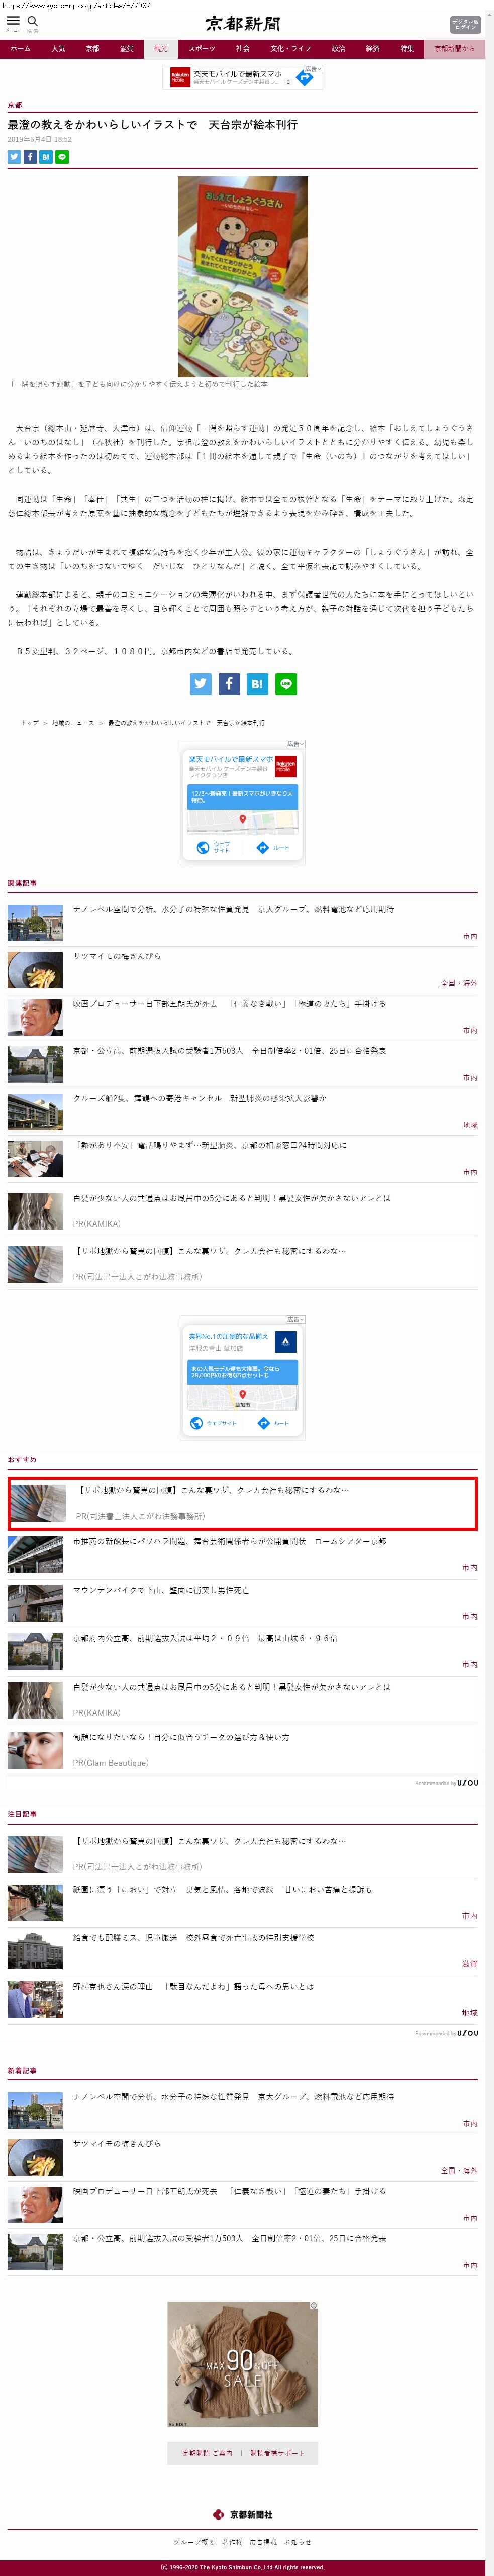Viewport: 494px width, 2576px height.
Task: Click ルート icon in Rakuten Mobile map ad
Action: pyautogui.click(x=262, y=847)
